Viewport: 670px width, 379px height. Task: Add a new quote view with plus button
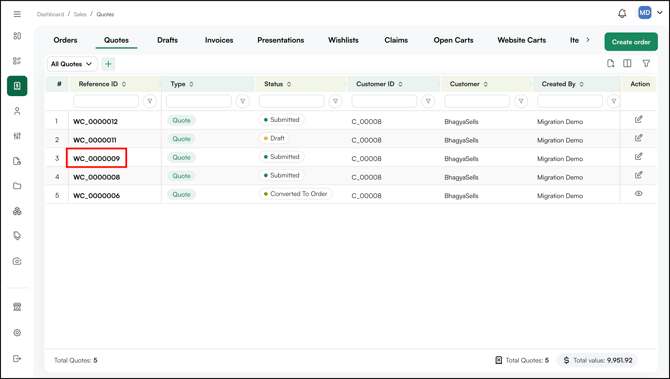(x=108, y=64)
